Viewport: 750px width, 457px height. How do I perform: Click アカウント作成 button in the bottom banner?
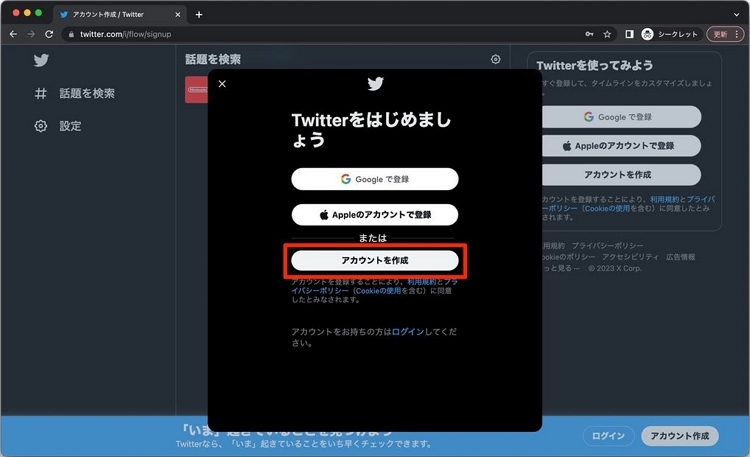[x=680, y=436]
